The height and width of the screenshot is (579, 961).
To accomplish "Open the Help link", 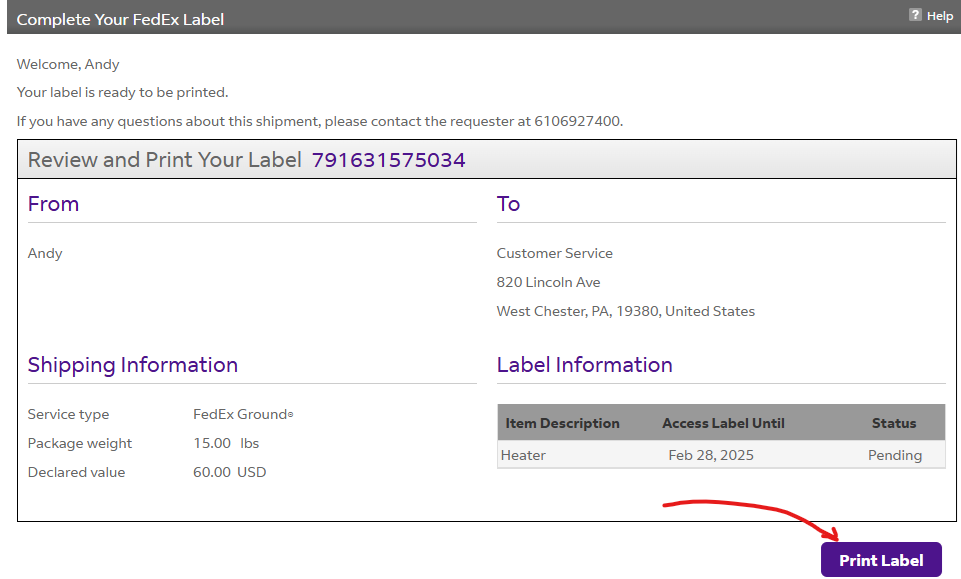I will 937,16.
